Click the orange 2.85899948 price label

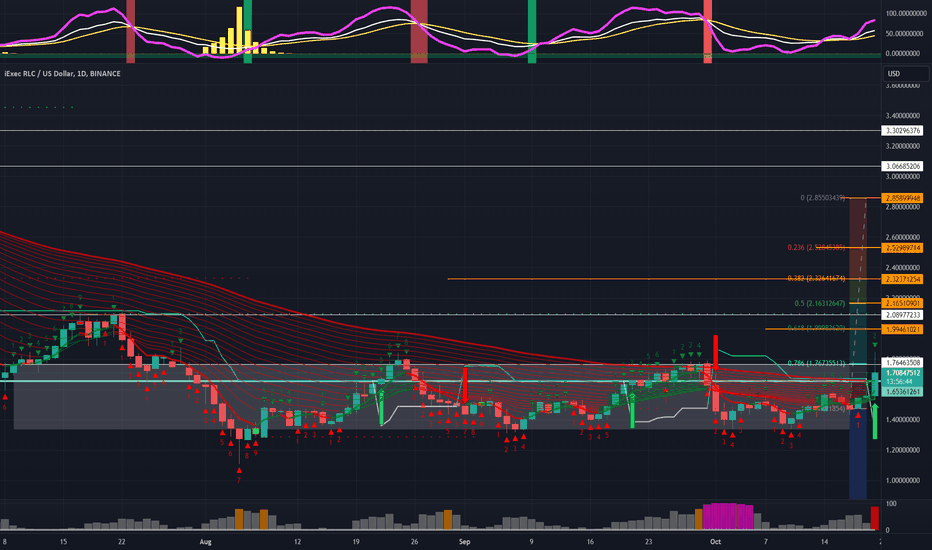click(902, 198)
